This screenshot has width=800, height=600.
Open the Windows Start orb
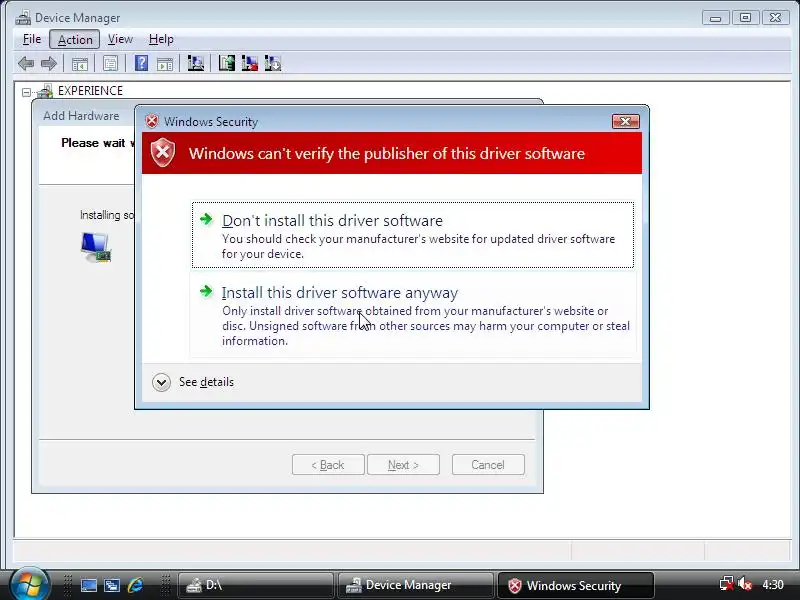pyautogui.click(x=29, y=584)
